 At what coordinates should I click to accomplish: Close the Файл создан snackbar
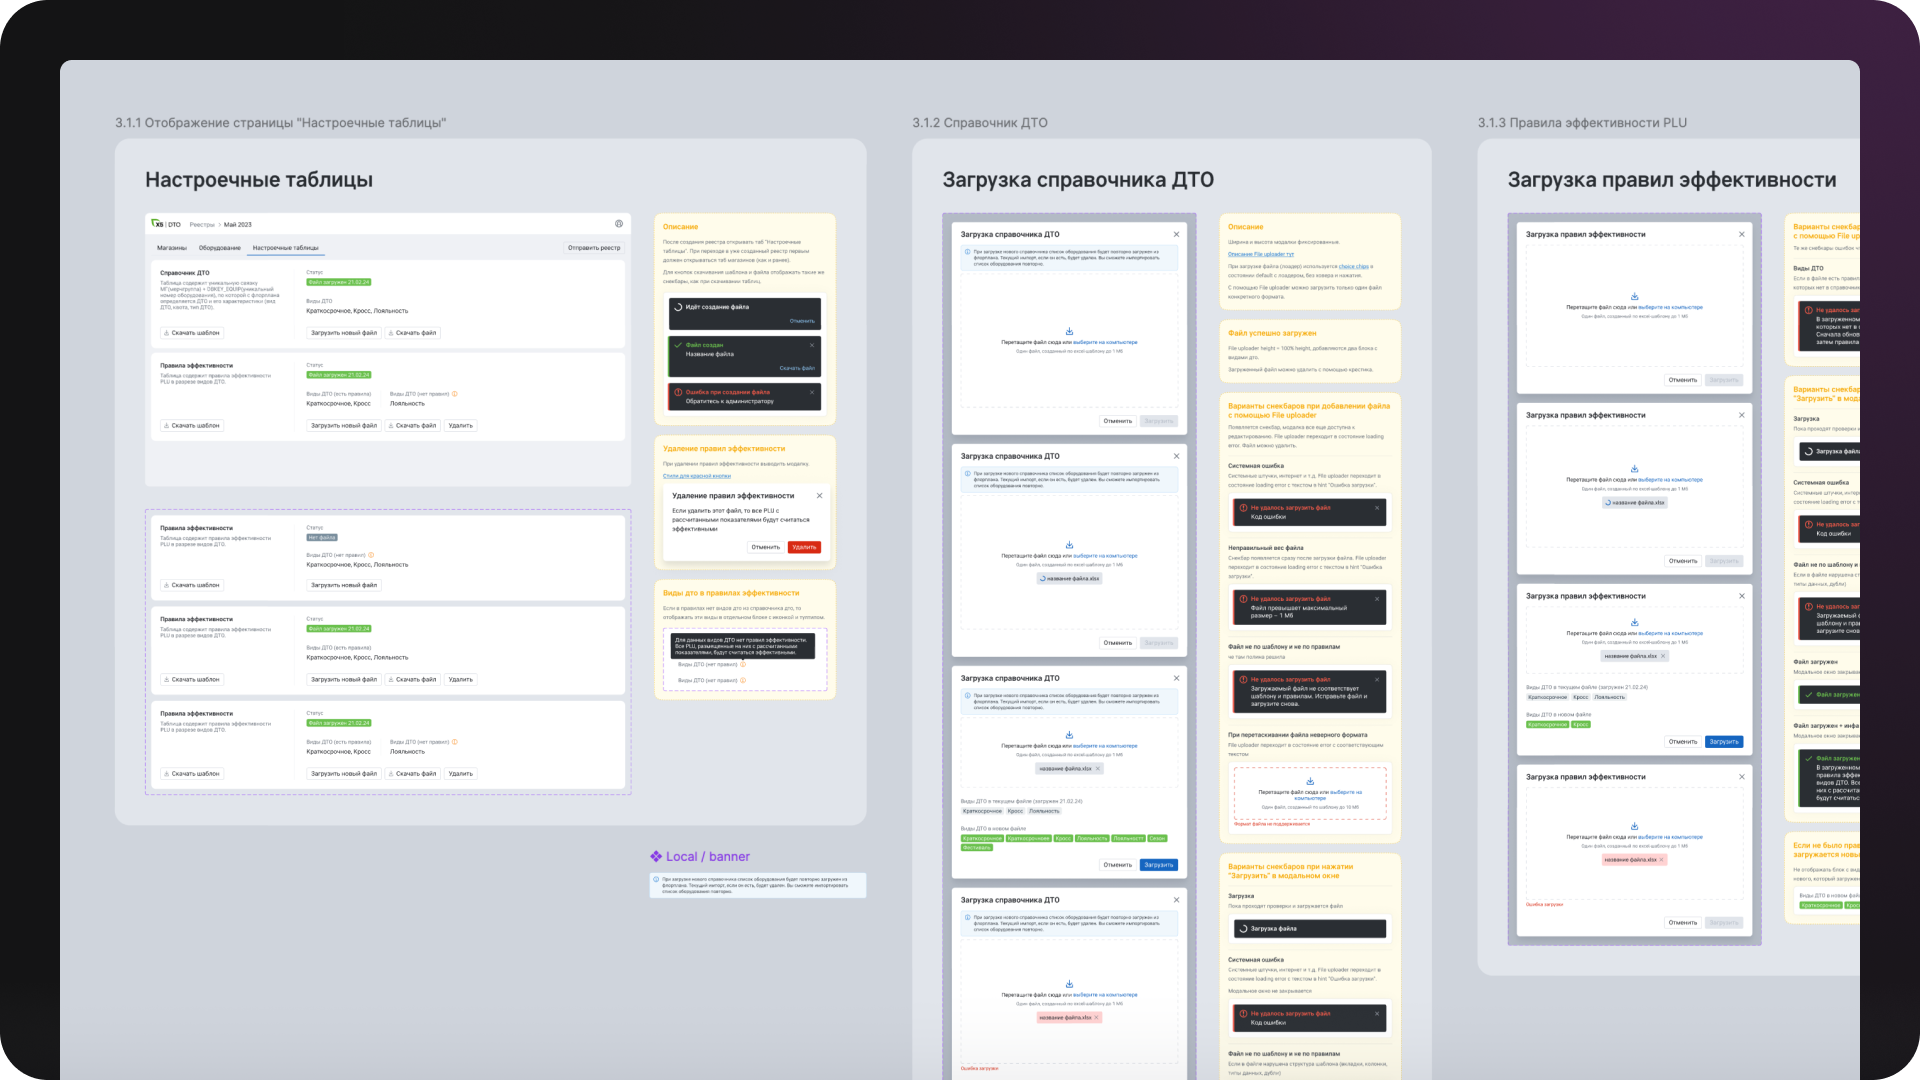(812, 345)
